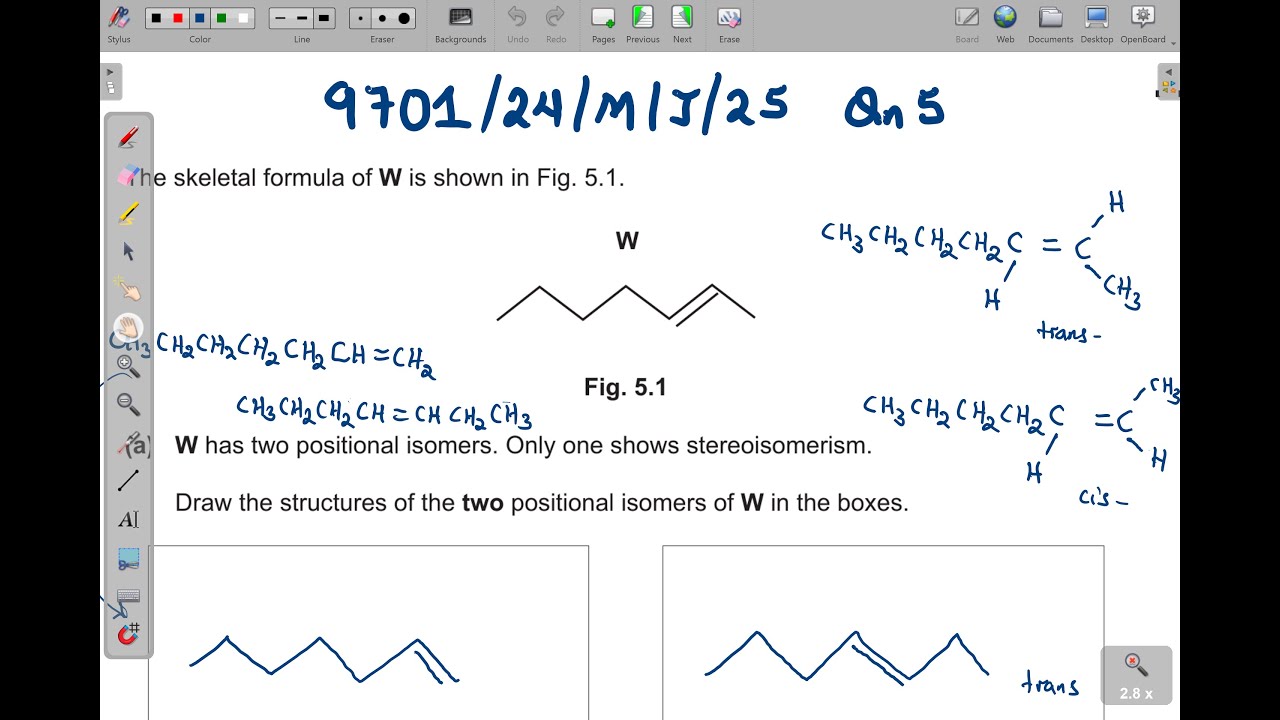
Task: Select the blue pen color
Action: pos(200,18)
